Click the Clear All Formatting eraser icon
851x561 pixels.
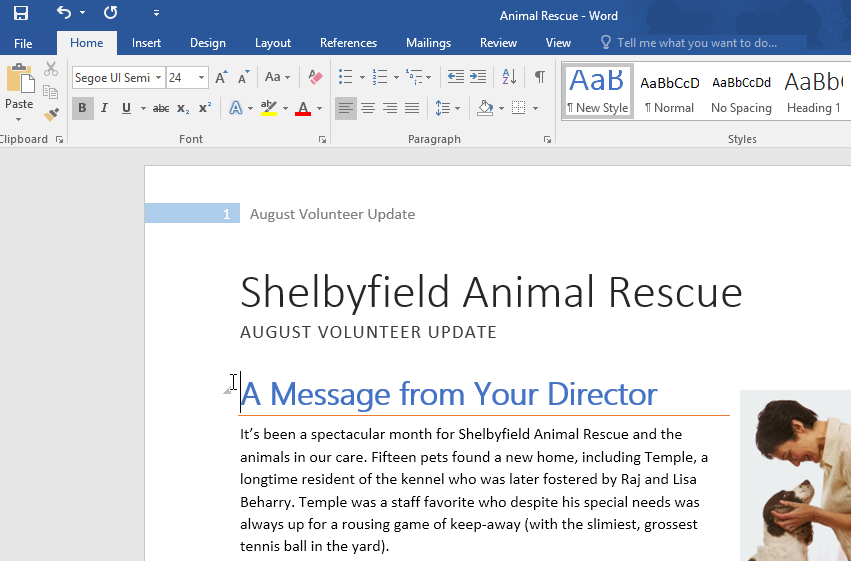315,77
